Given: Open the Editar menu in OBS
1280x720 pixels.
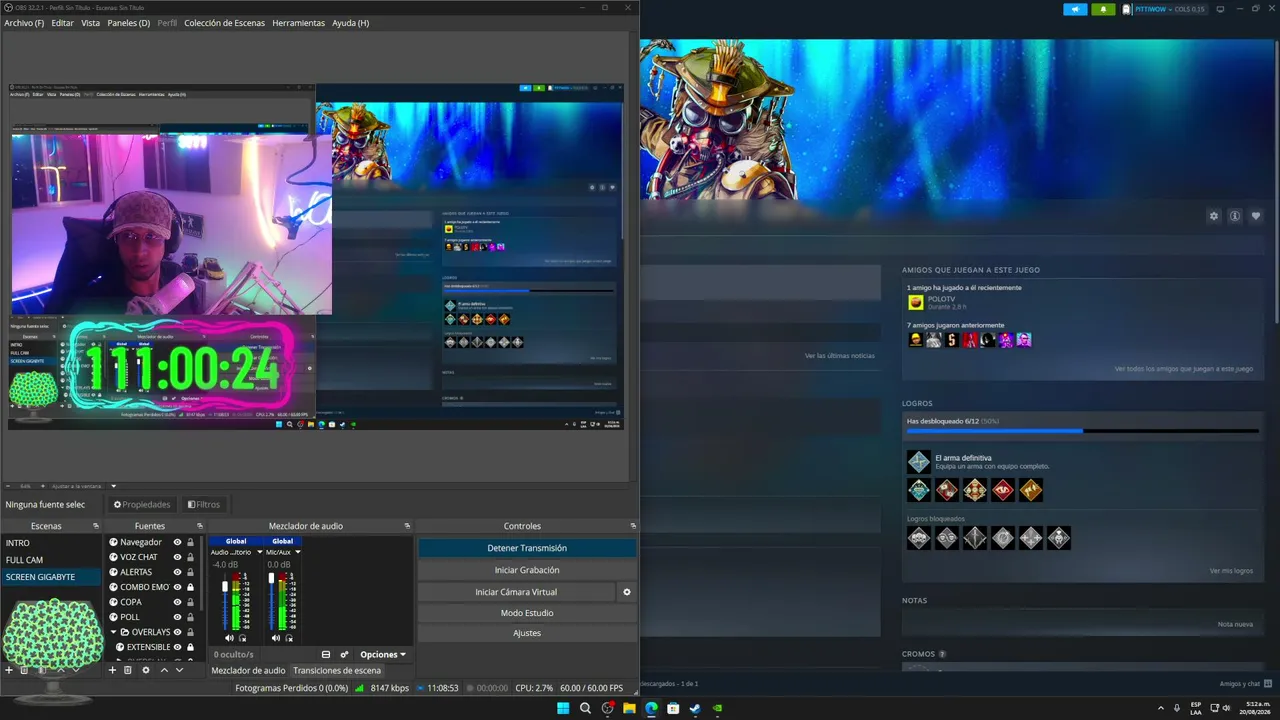Looking at the screenshot, I should pyautogui.click(x=62, y=23).
